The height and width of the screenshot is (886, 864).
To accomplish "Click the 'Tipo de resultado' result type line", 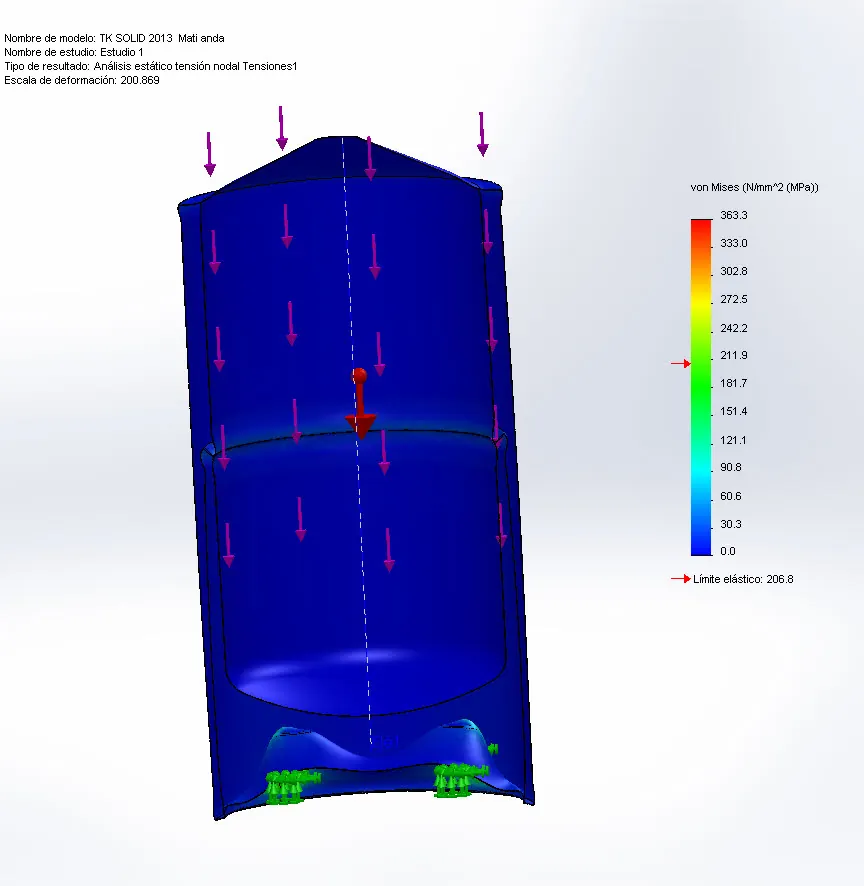I will [x=150, y=66].
